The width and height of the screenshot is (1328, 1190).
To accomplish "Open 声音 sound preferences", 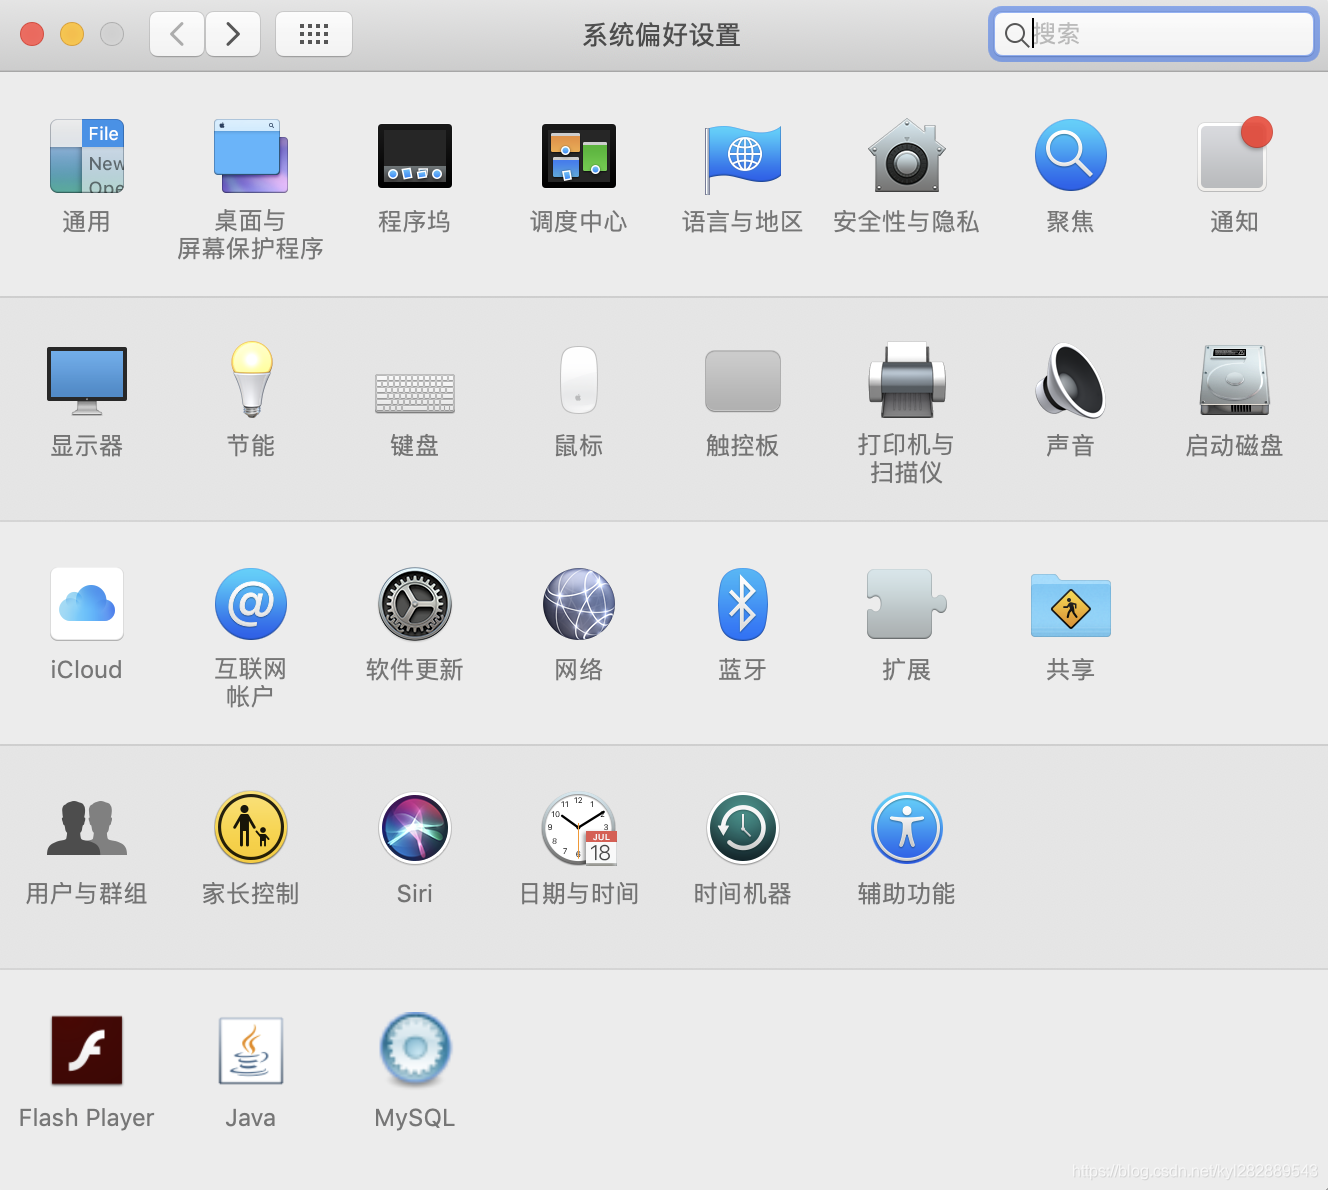I will [x=1071, y=380].
